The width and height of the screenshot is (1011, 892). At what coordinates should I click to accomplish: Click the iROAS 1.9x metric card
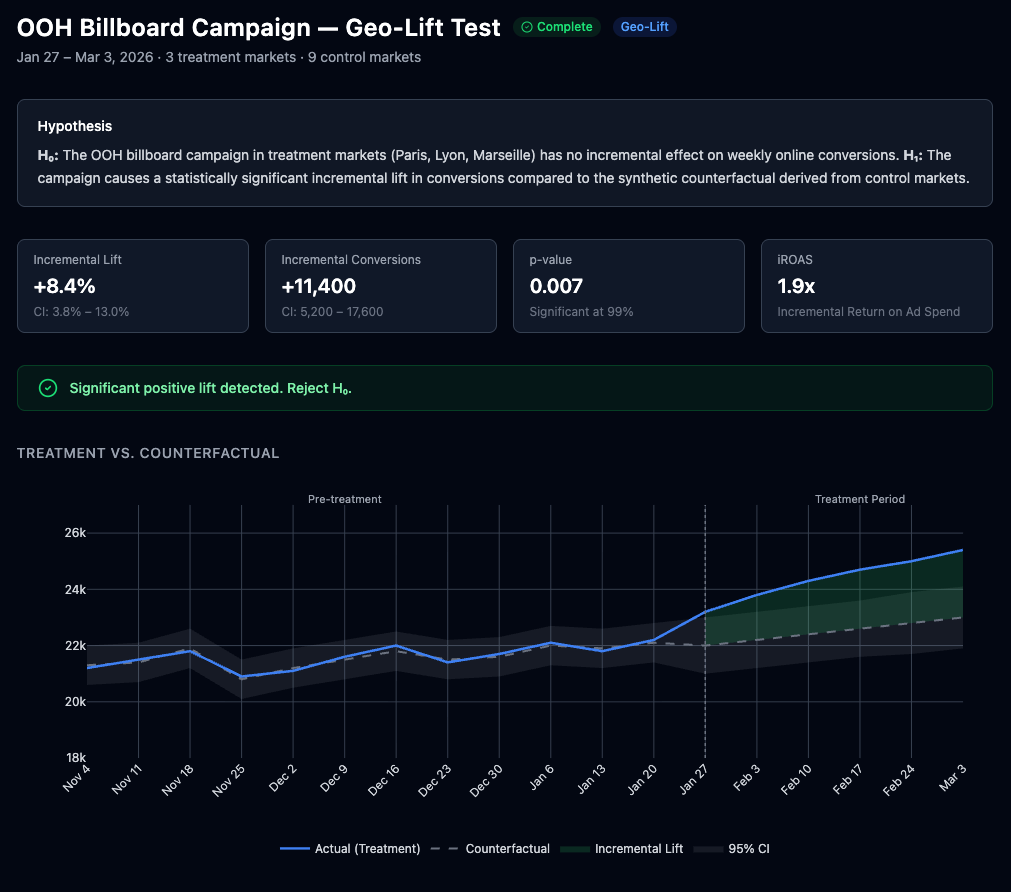pos(876,286)
